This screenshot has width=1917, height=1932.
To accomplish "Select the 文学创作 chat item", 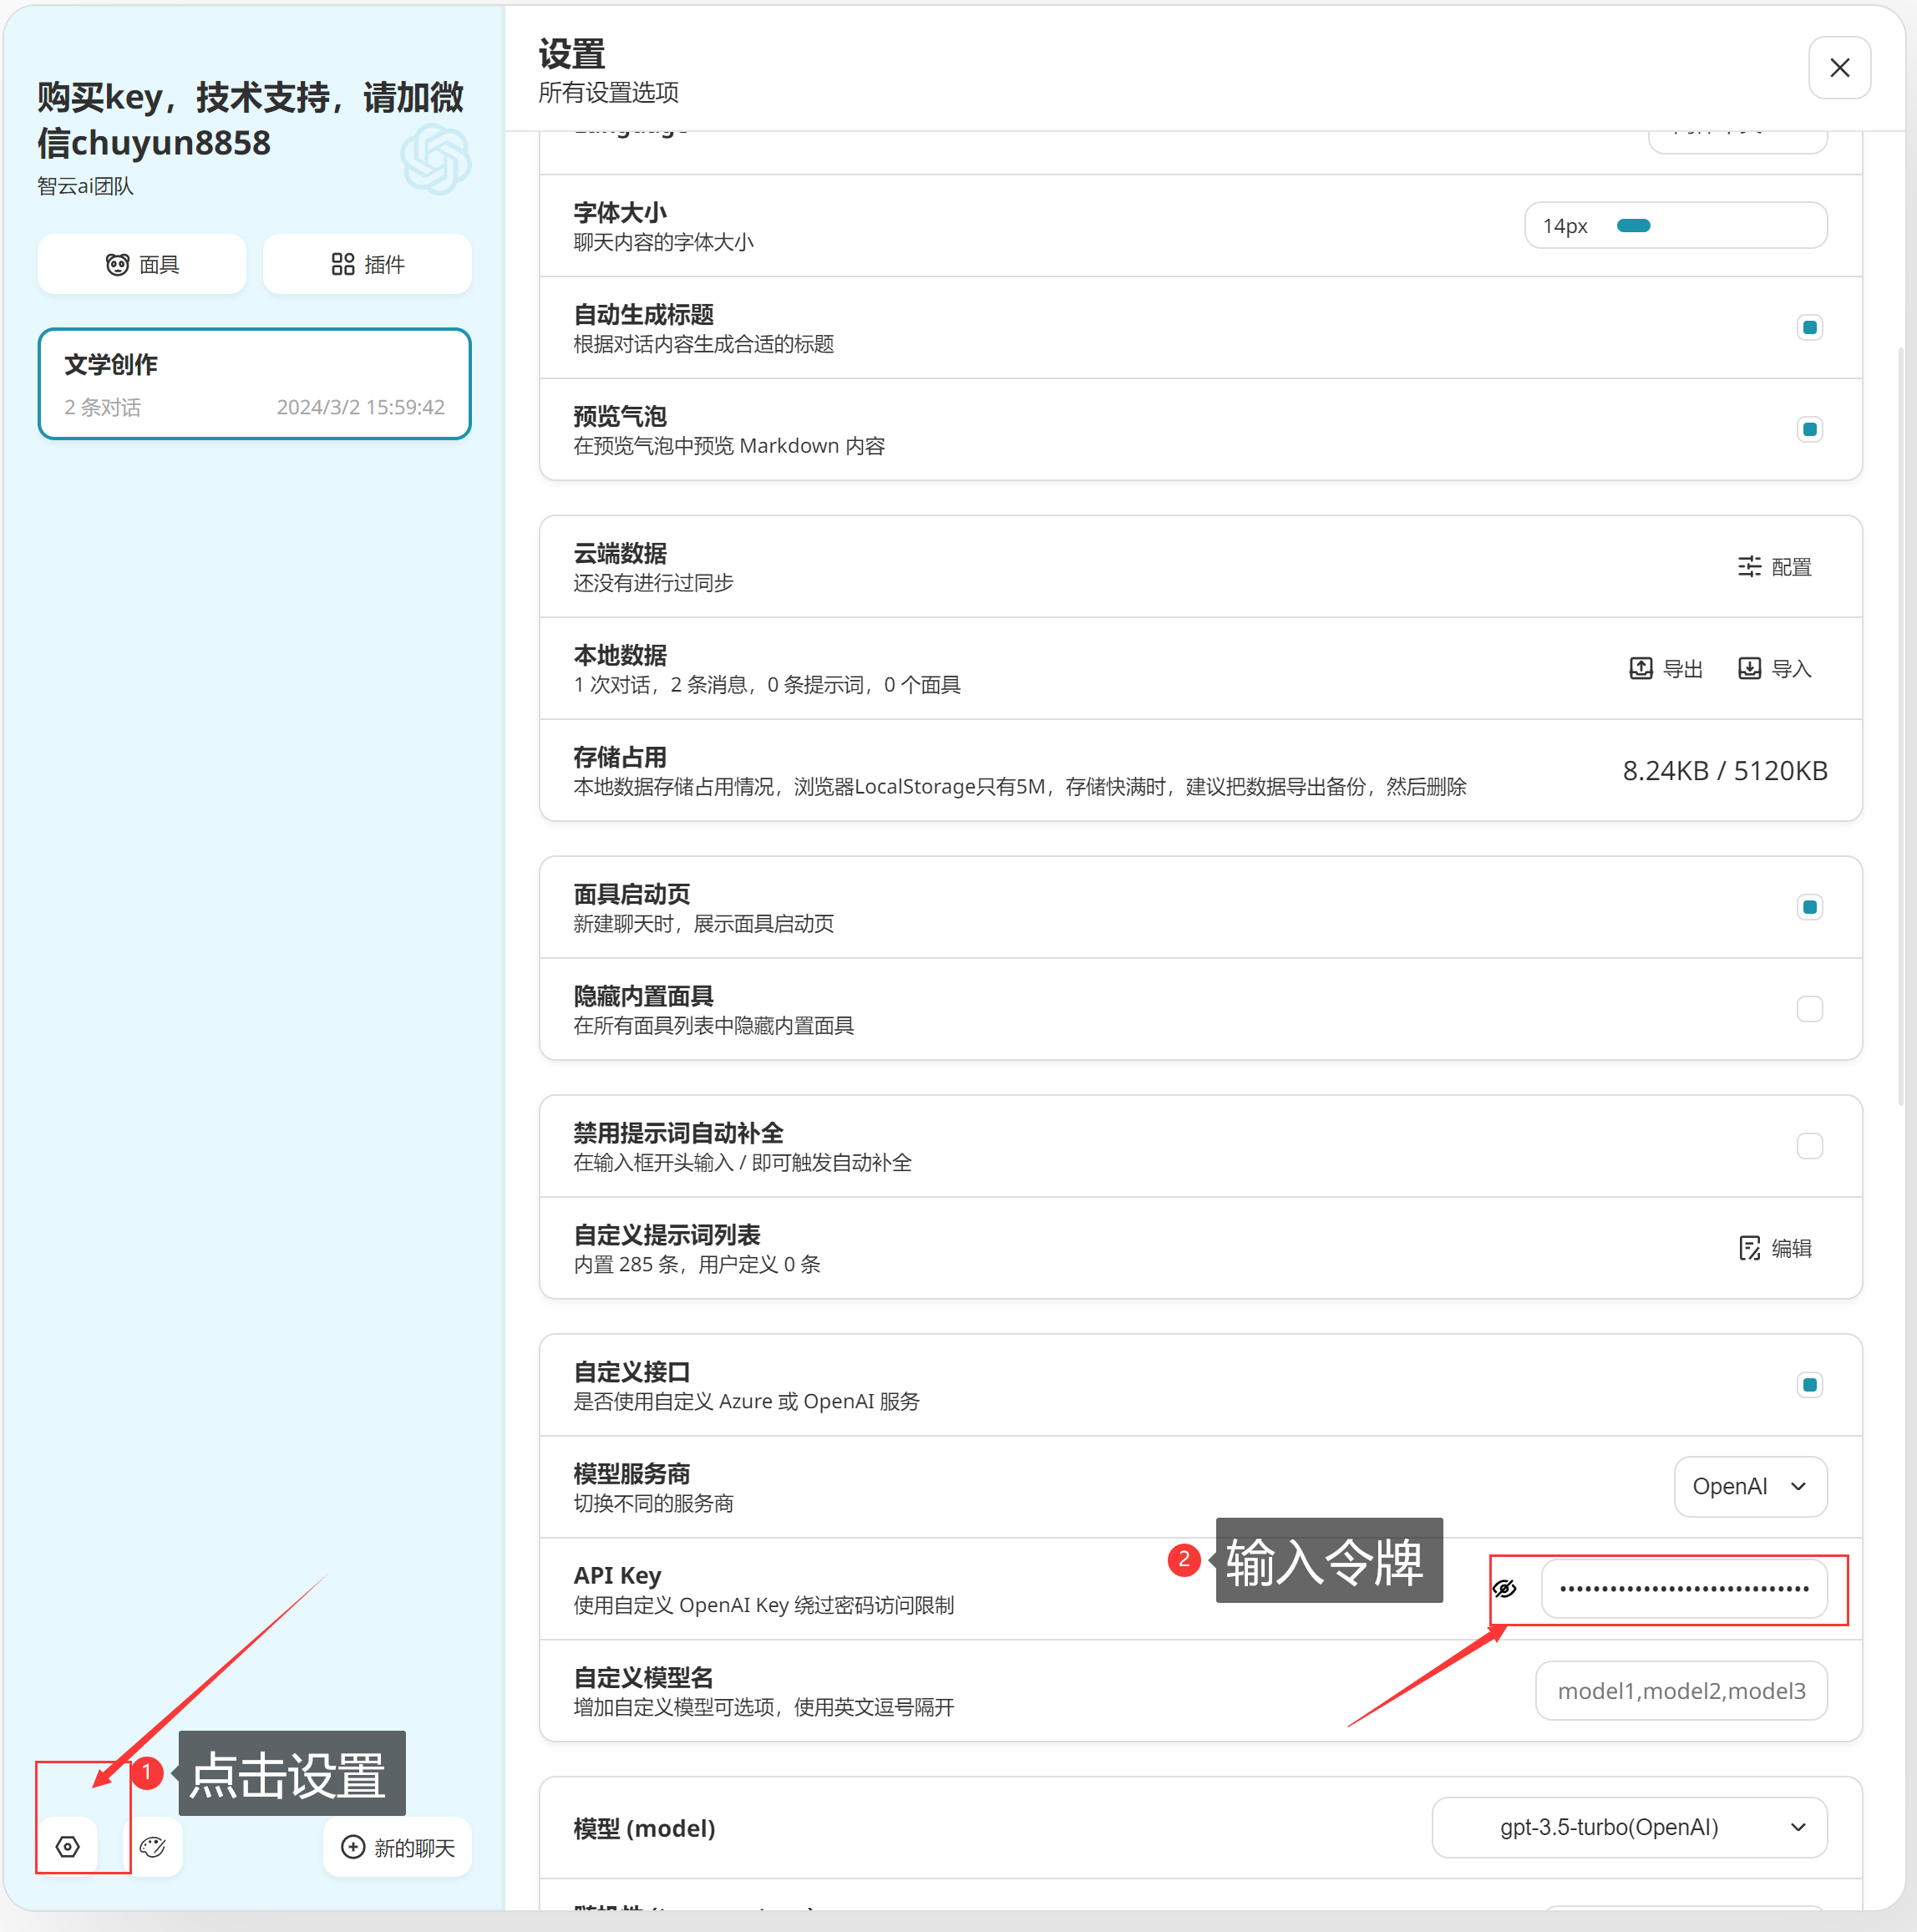I will coord(254,384).
